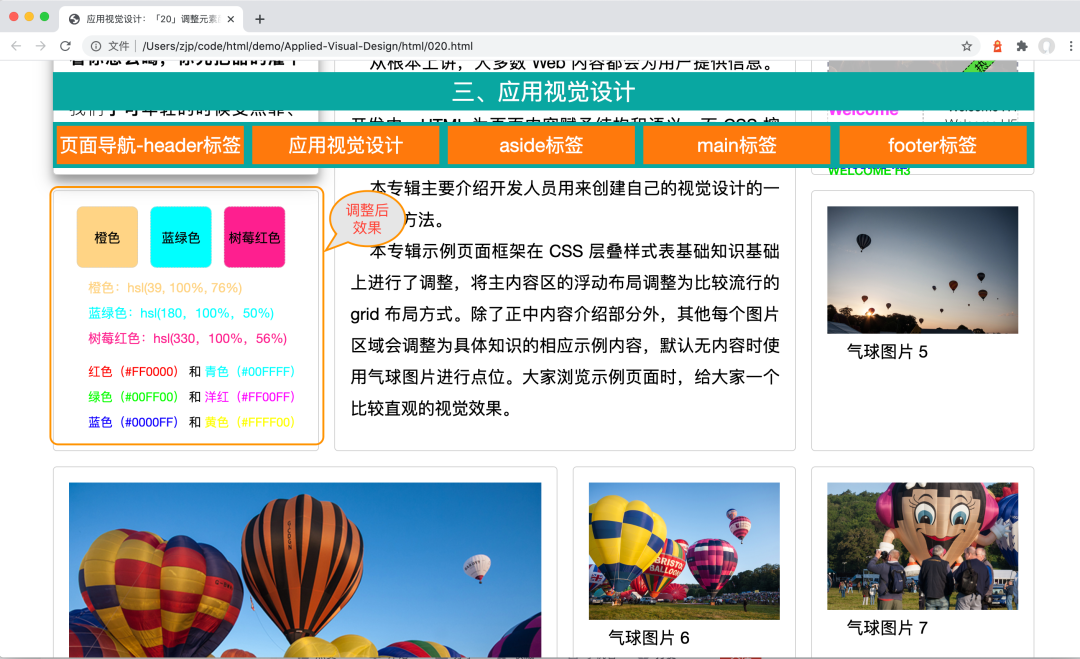Open the aside标签 nav item
Viewport: 1080px width, 659px height.
[541, 145]
